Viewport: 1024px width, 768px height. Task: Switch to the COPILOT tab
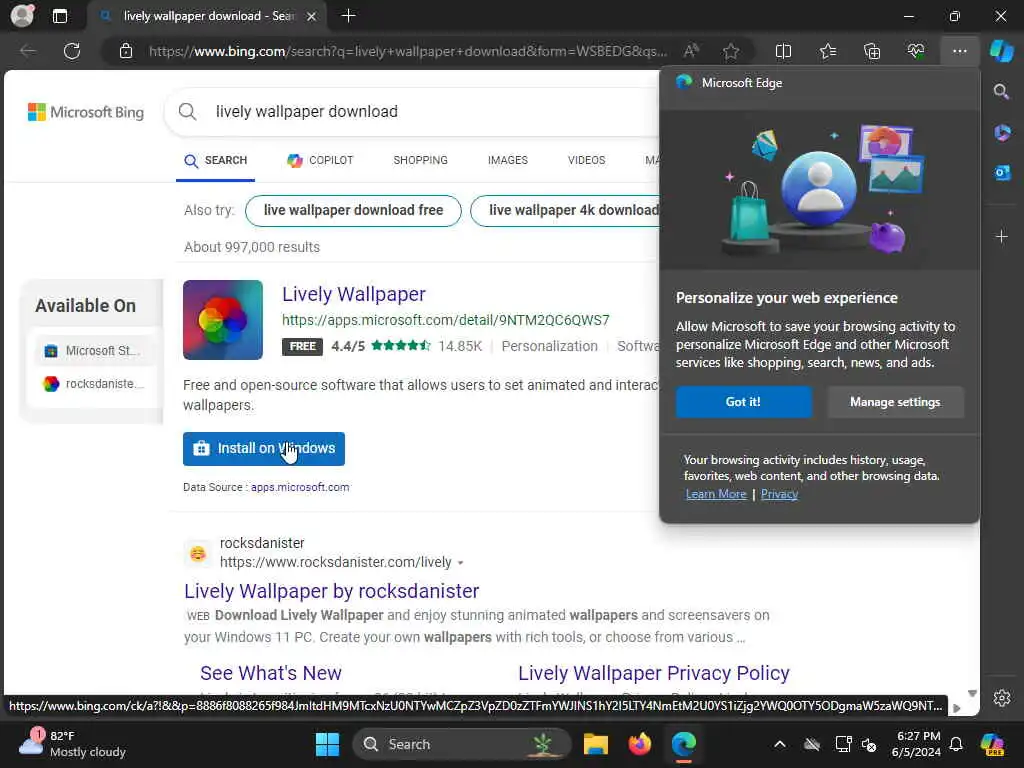pyautogui.click(x=320, y=161)
